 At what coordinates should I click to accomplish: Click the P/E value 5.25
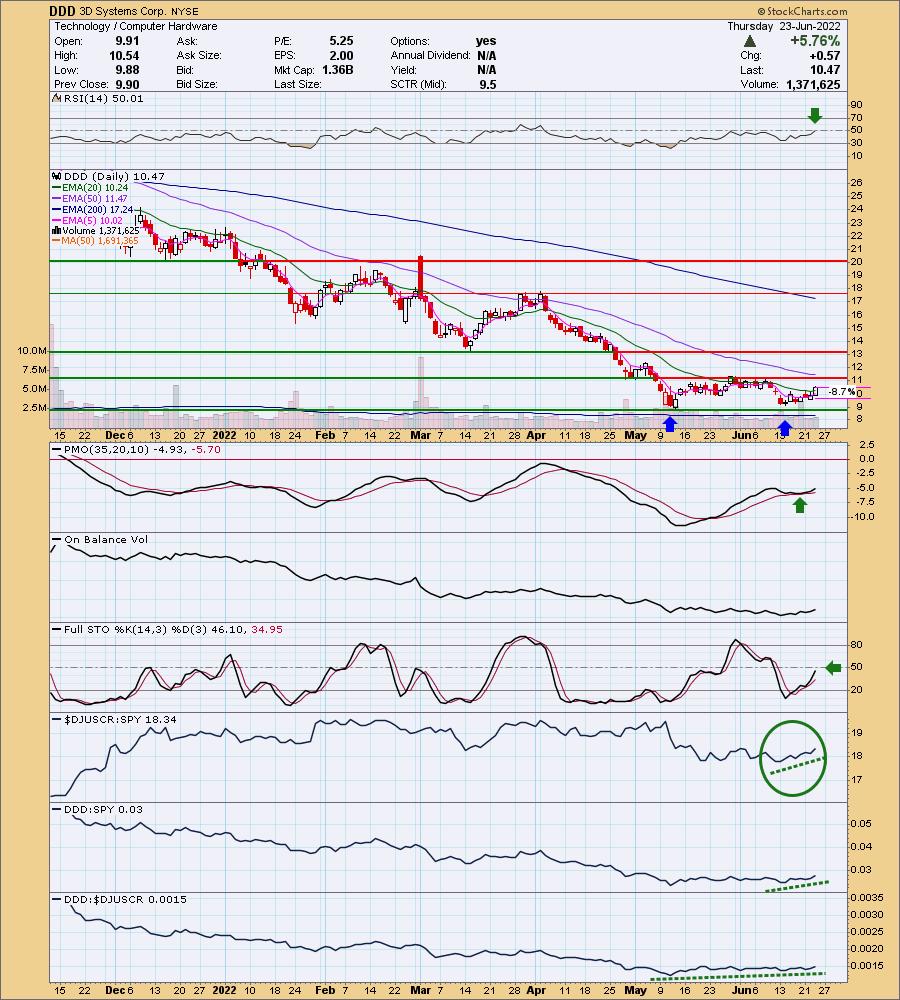[x=341, y=41]
